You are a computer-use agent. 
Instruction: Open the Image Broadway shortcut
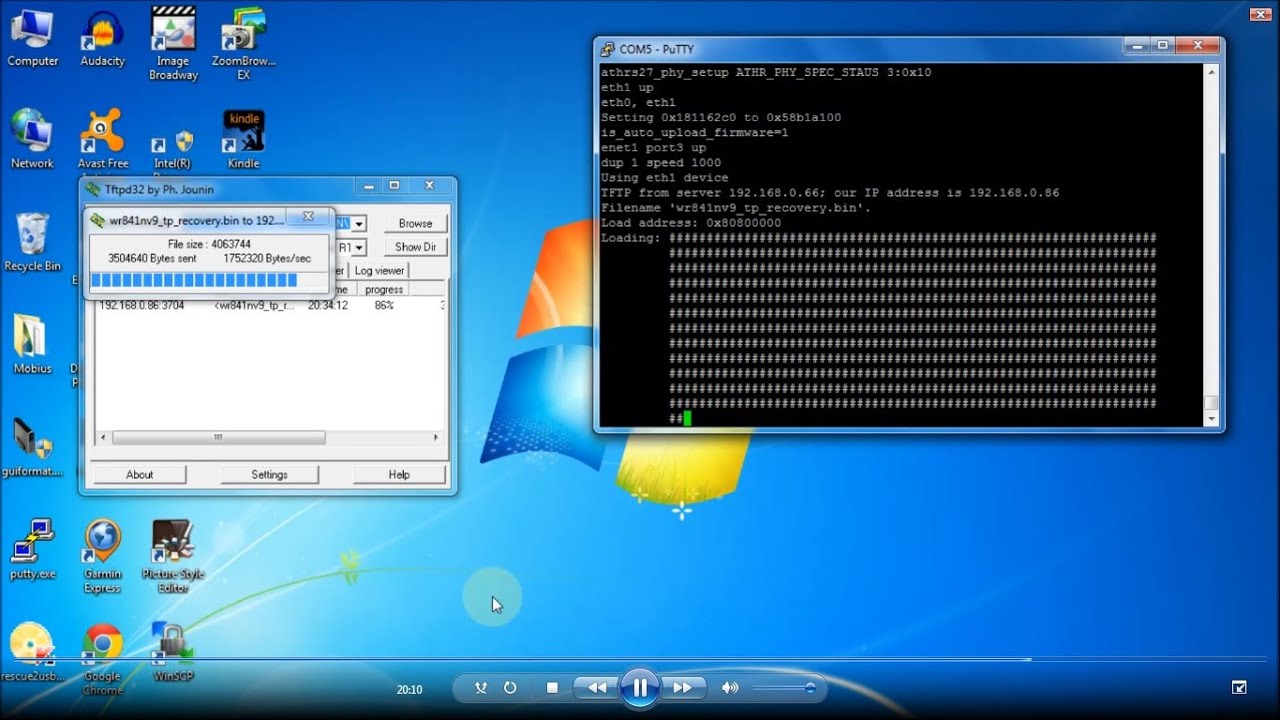click(x=173, y=43)
